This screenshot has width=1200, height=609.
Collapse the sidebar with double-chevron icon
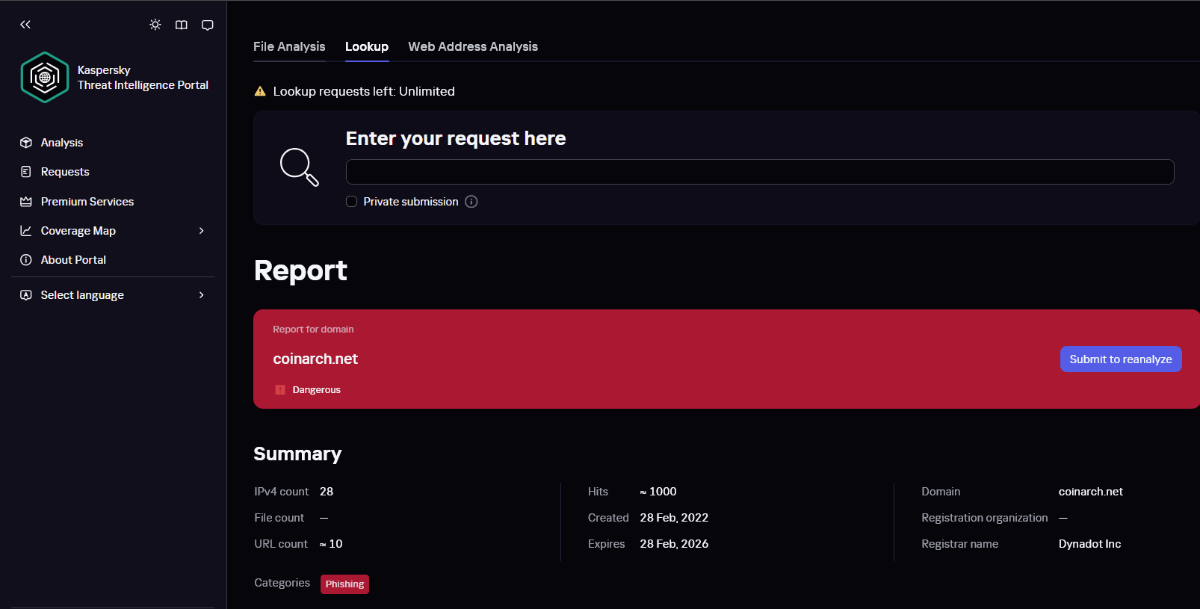click(x=25, y=25)
